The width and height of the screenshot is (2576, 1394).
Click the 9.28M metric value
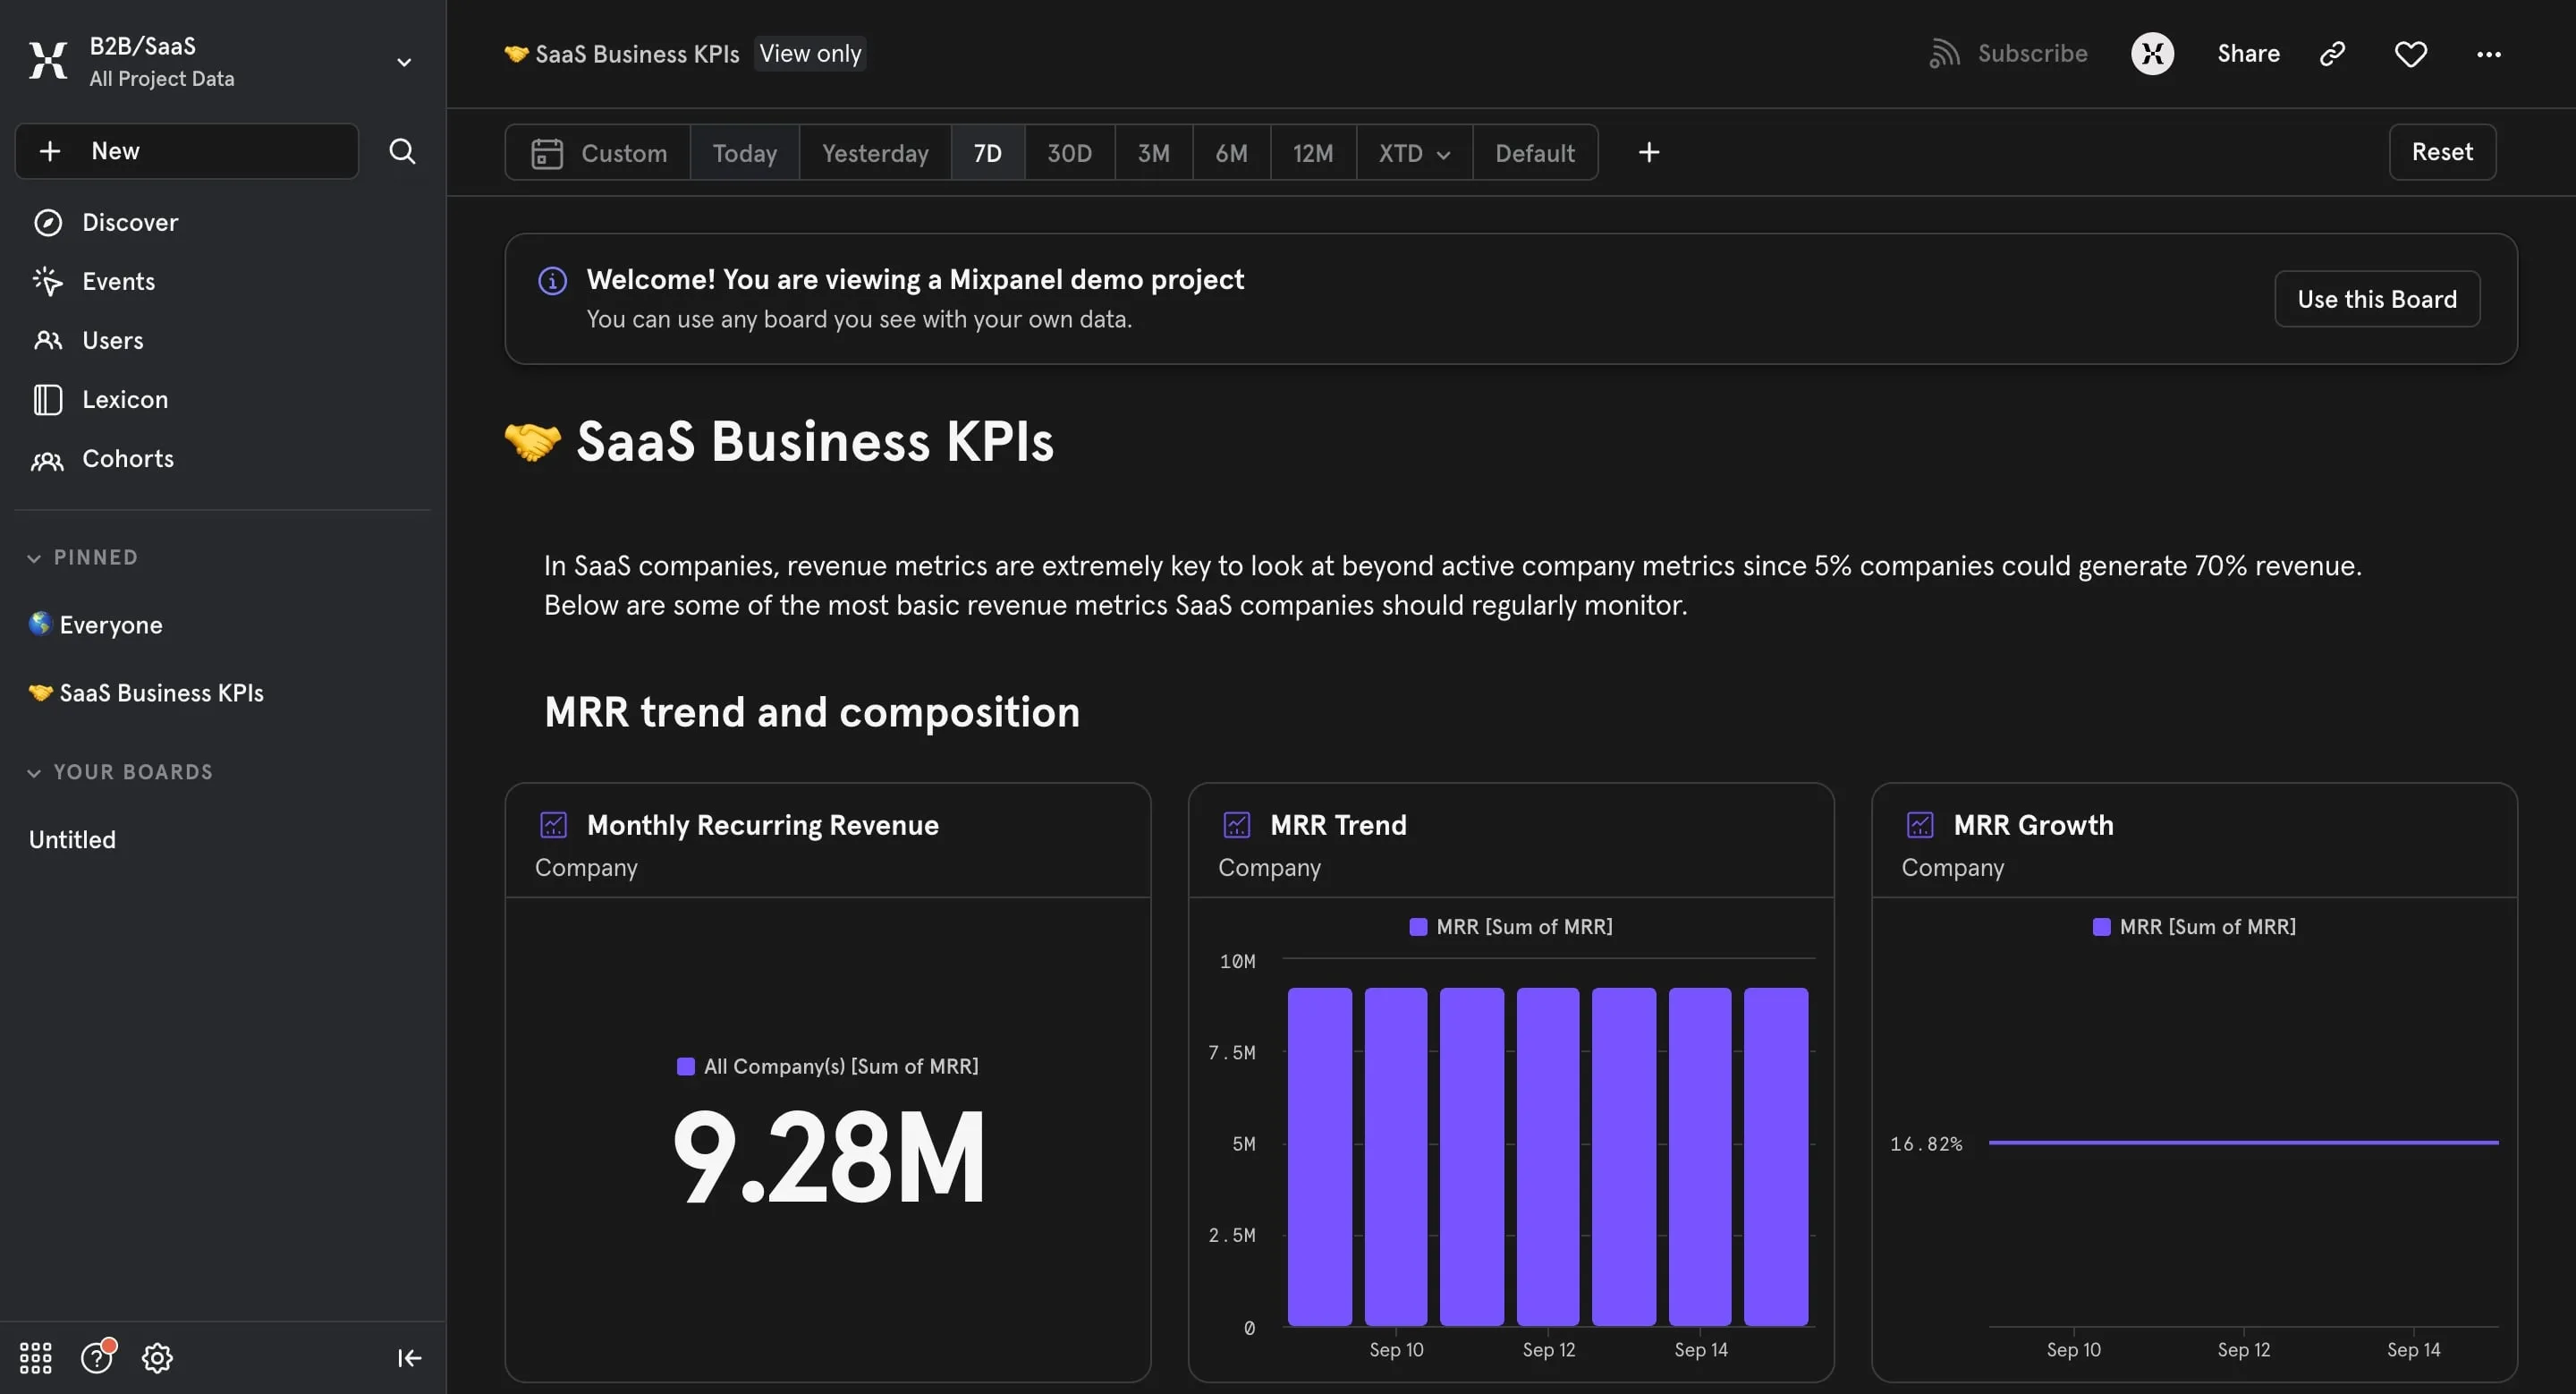pos(829,1158)
